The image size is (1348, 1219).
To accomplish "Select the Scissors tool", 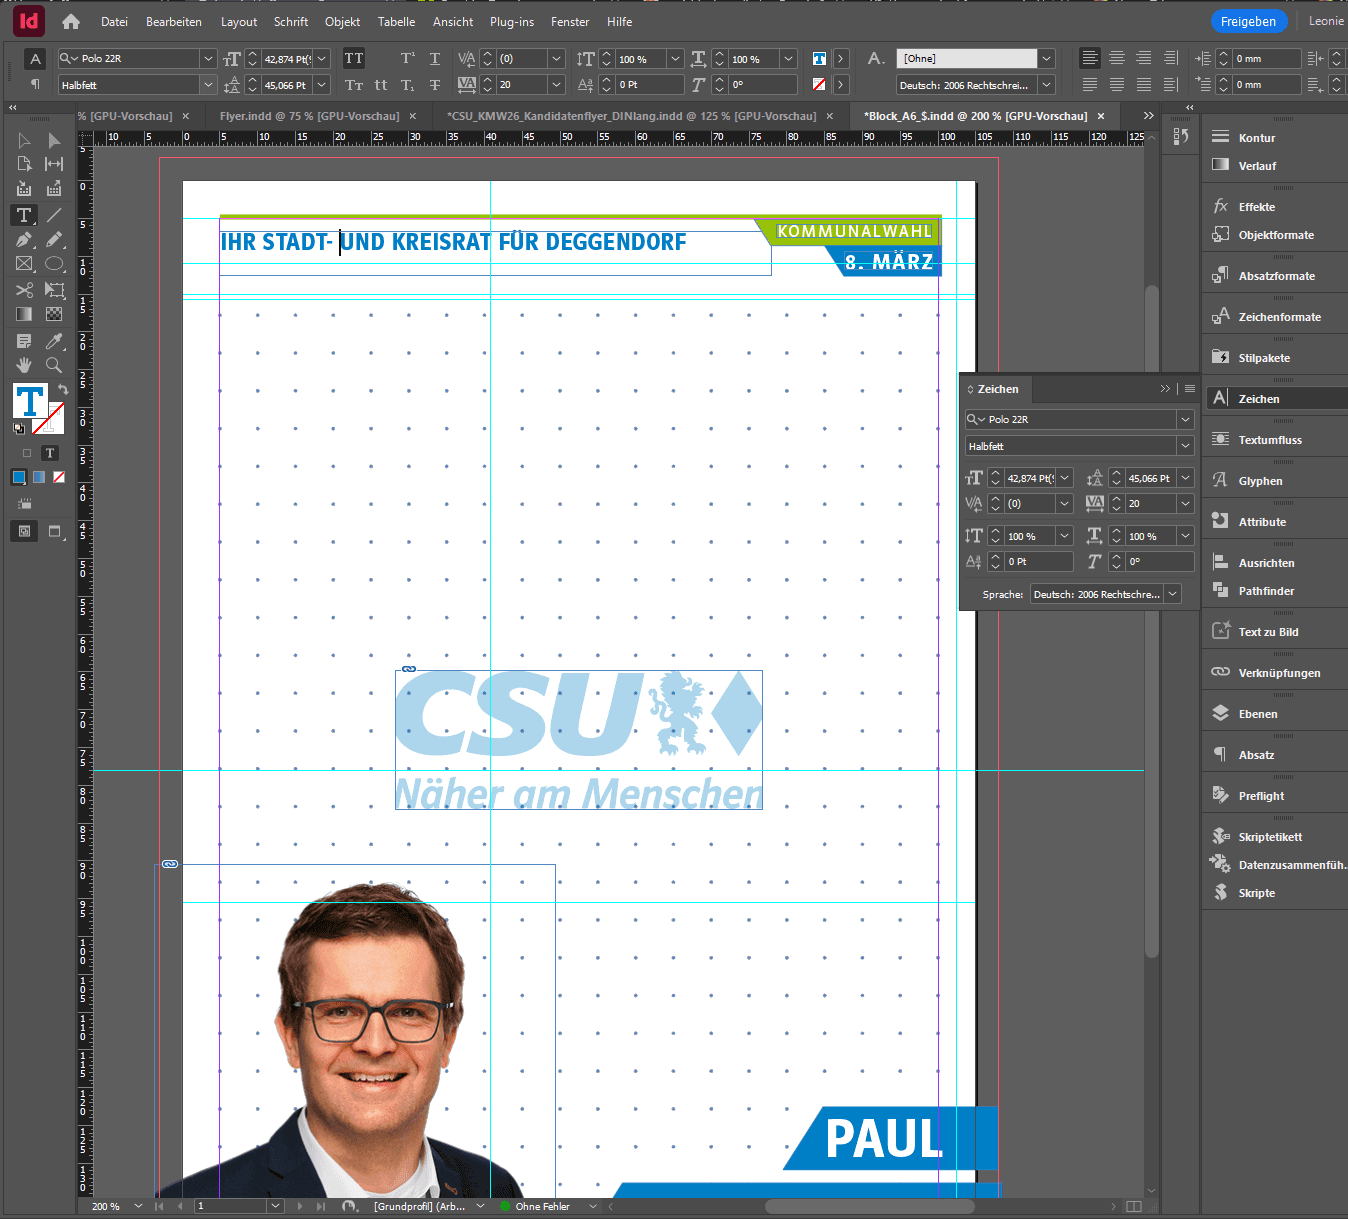I will 24,290.
